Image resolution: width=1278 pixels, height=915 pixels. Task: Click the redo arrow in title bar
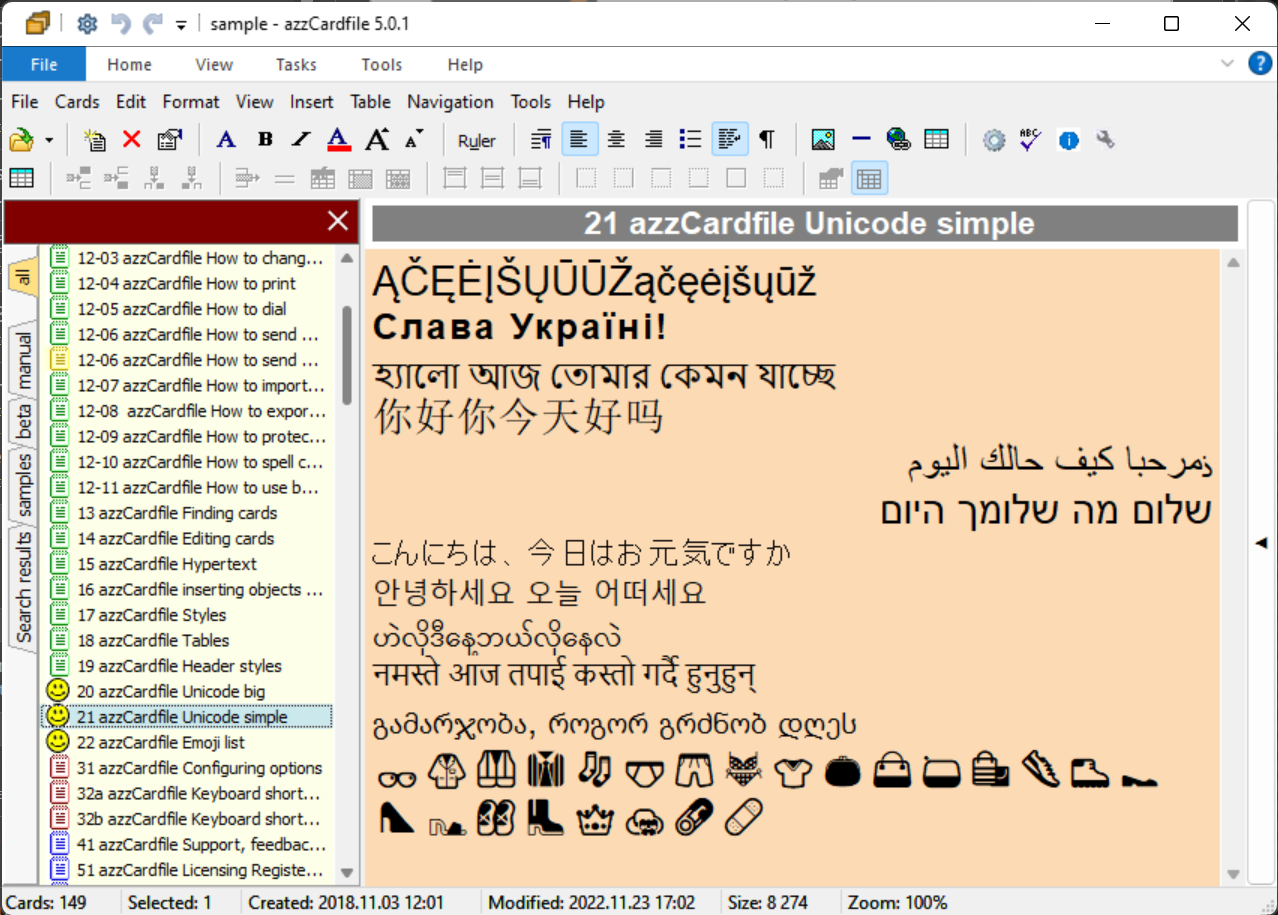tap(152, 24)
